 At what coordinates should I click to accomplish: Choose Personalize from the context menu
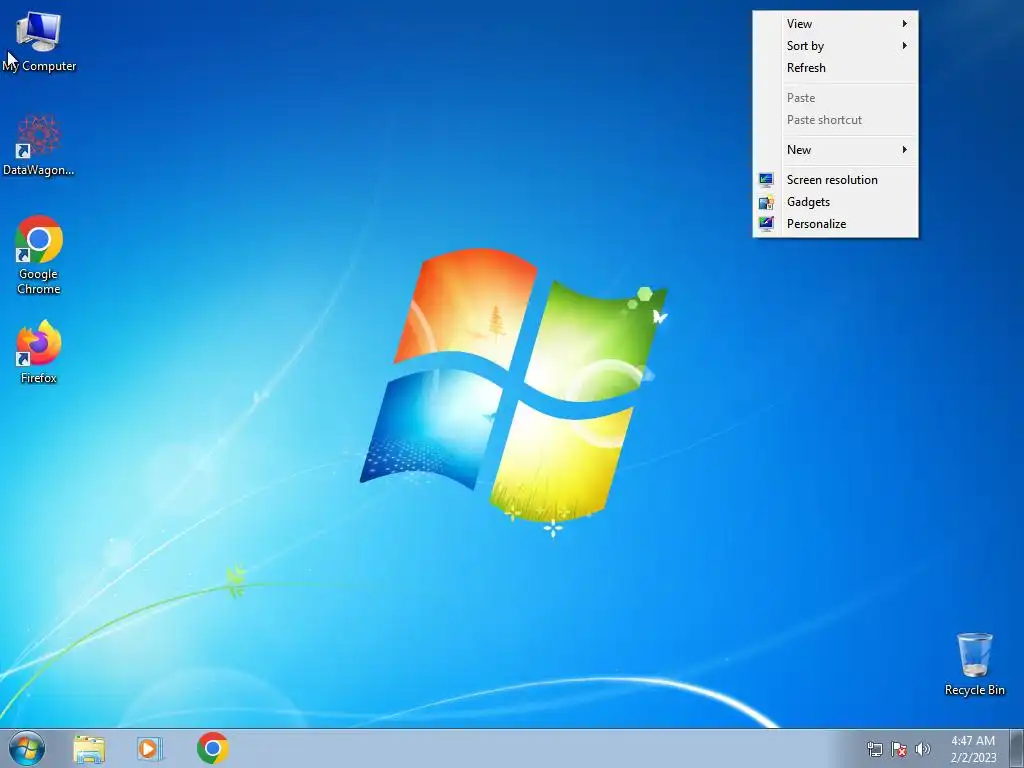click(x=835, y=224)
